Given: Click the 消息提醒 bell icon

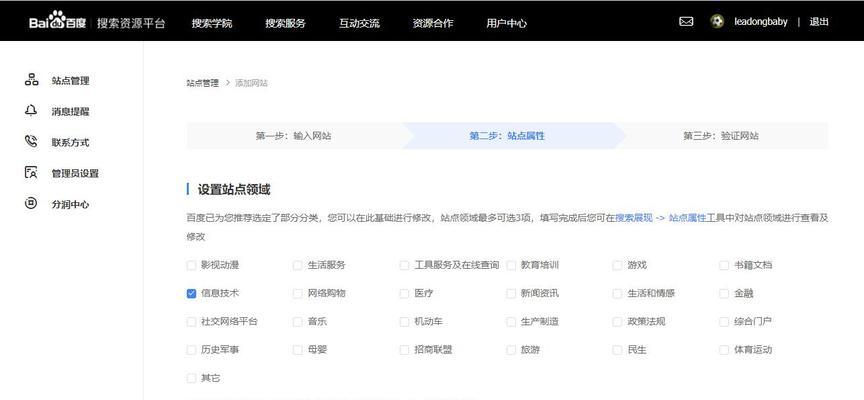Looking at the screenshot, I should point(31,111).
